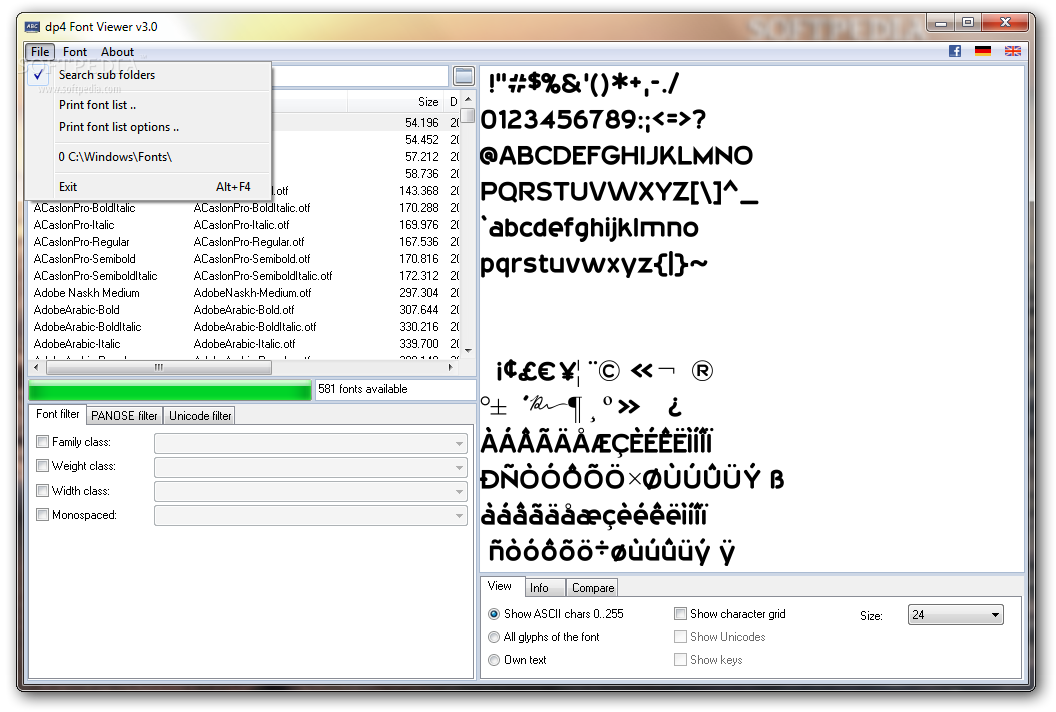The width and height of the screenshot is (1056, 712).
Task: Click the font list scroll up arrow
Action: [468, 100]
